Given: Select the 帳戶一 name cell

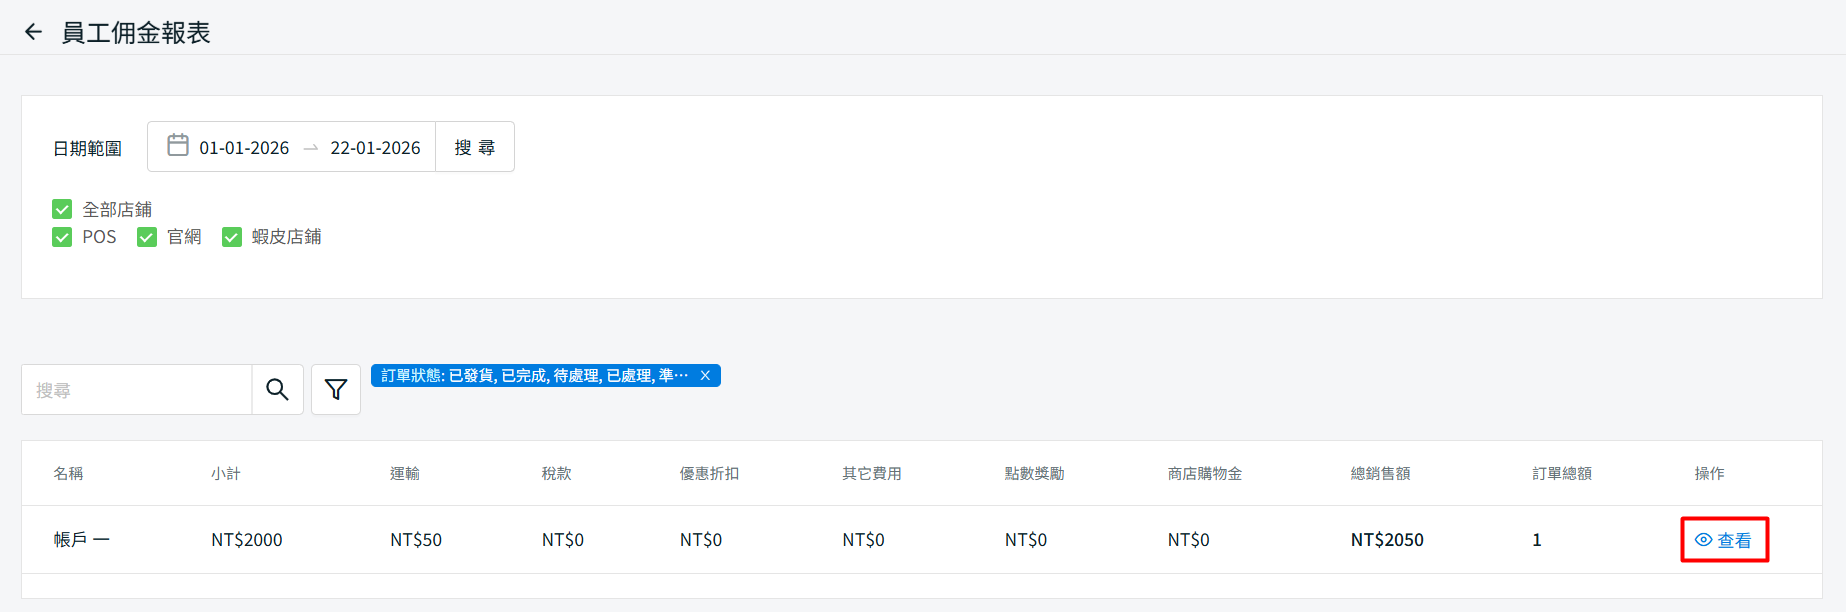Looking at the screenshot, I should coord(81,540).
